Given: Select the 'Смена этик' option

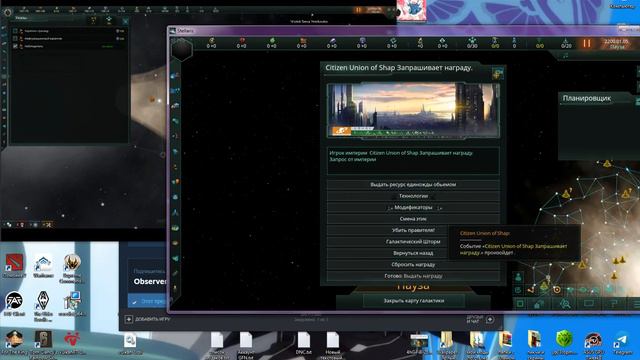Looking at the screenshot, I should click(x=413, y=219).
